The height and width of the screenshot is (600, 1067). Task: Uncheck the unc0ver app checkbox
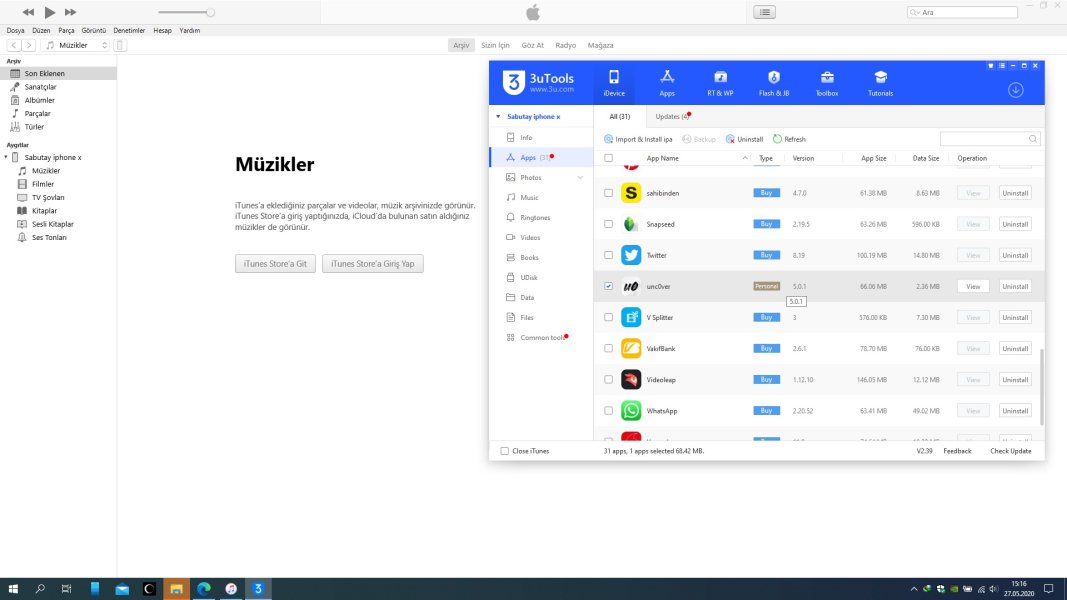coord(609,286)
